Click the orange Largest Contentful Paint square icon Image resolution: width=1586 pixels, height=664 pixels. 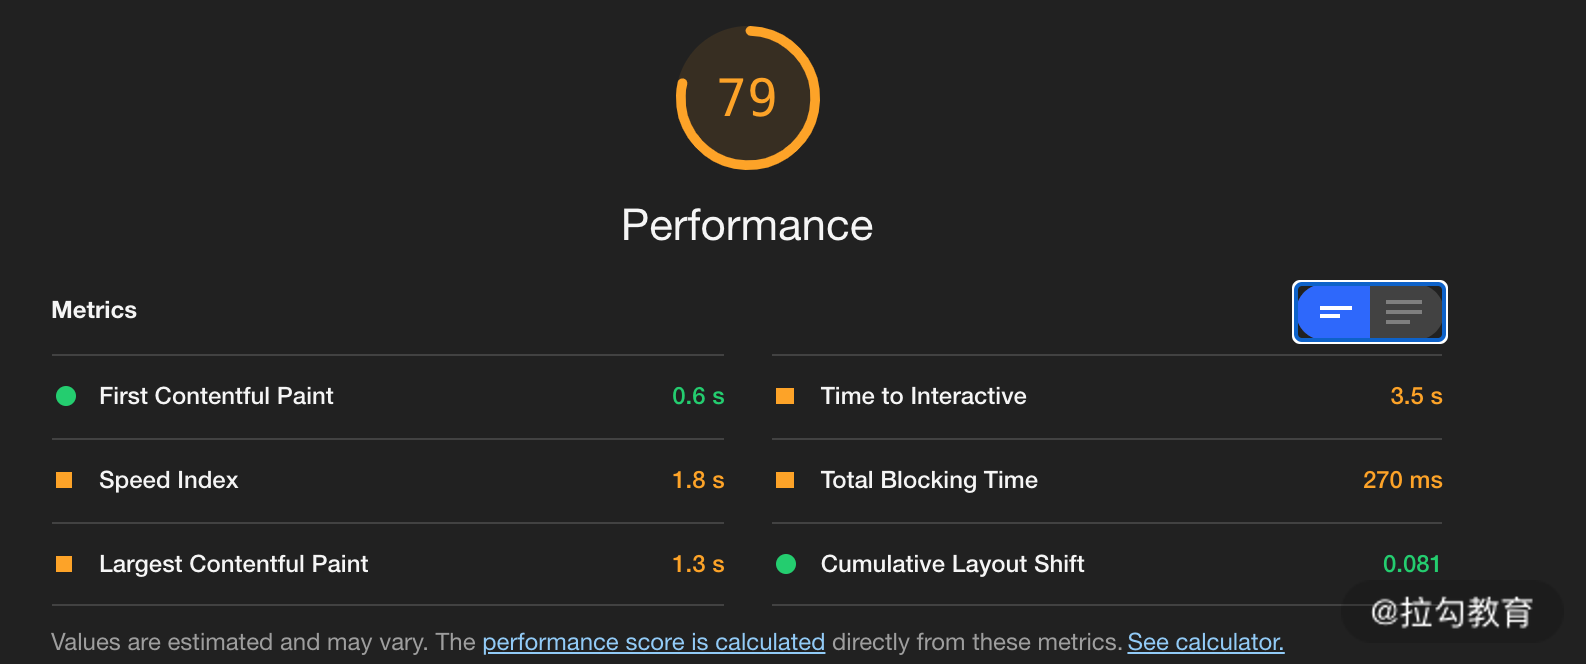click(64, 564)
